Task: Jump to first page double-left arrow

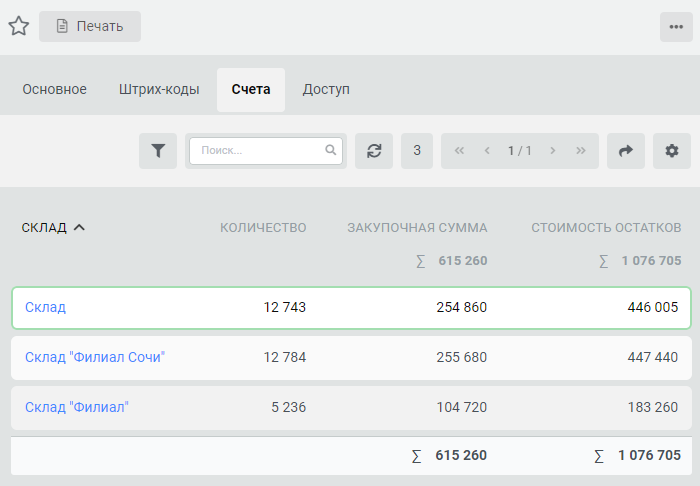Action: [459, 151]
